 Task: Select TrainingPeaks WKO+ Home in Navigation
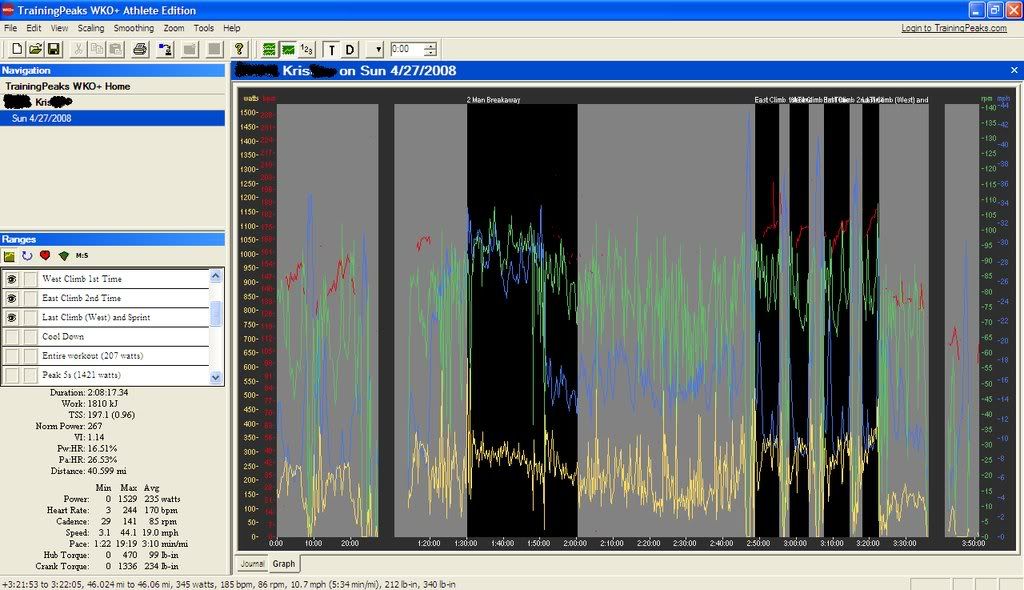tap(68, 86)
